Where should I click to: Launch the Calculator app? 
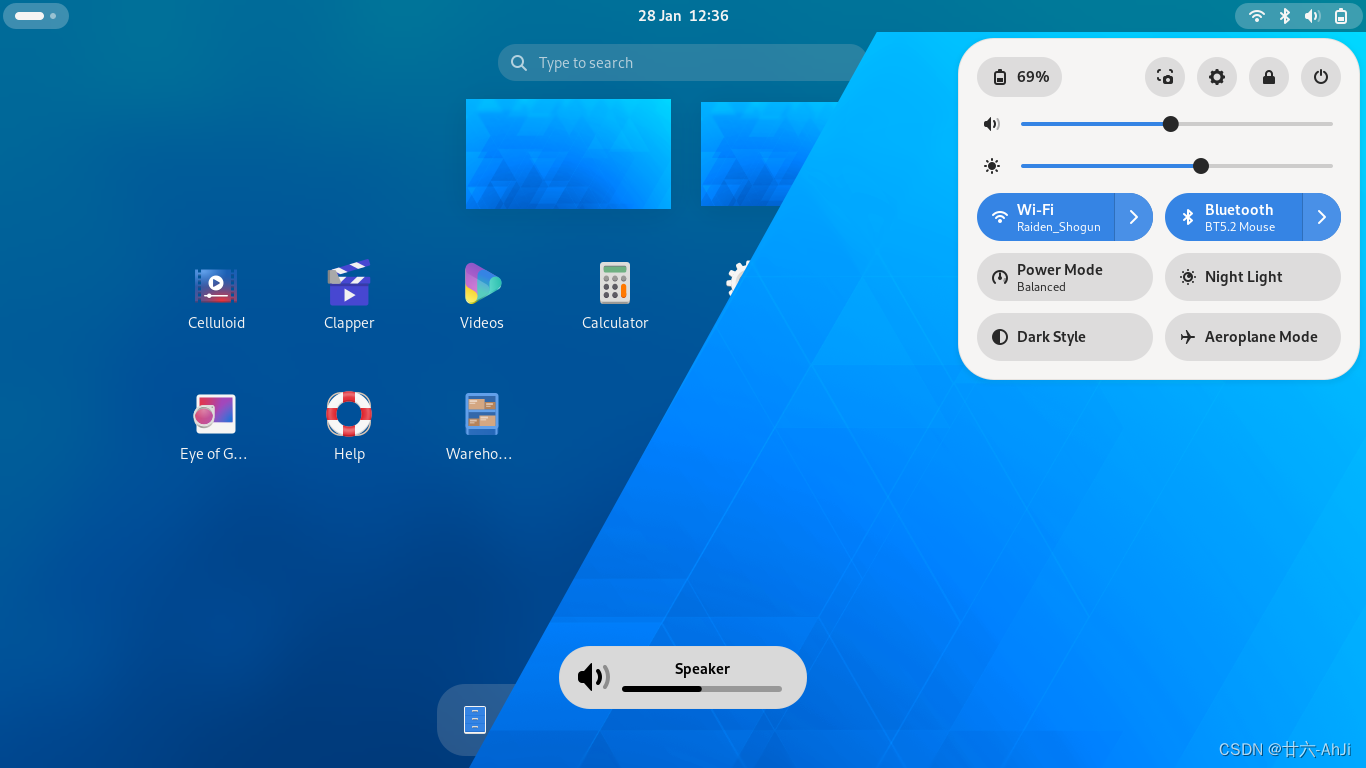point(615,297)
